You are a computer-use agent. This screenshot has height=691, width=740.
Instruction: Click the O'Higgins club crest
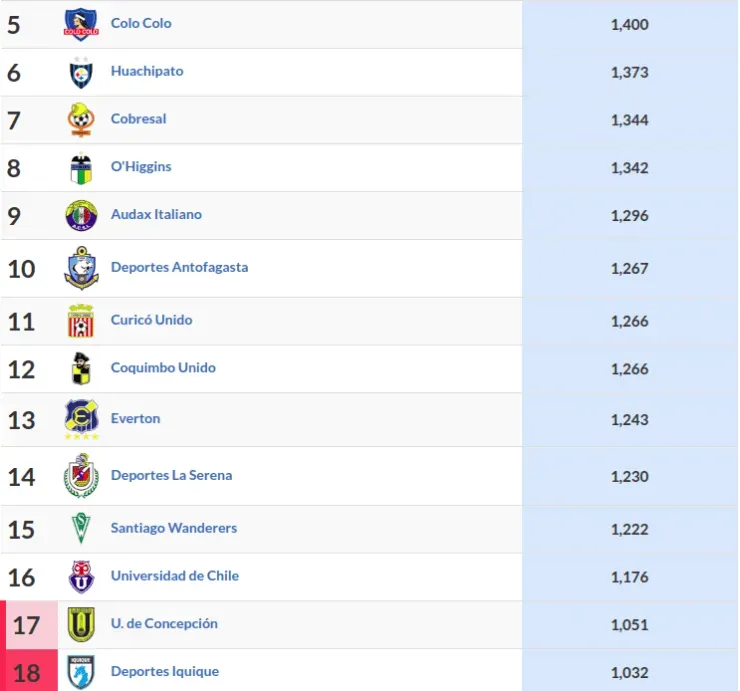80,168
